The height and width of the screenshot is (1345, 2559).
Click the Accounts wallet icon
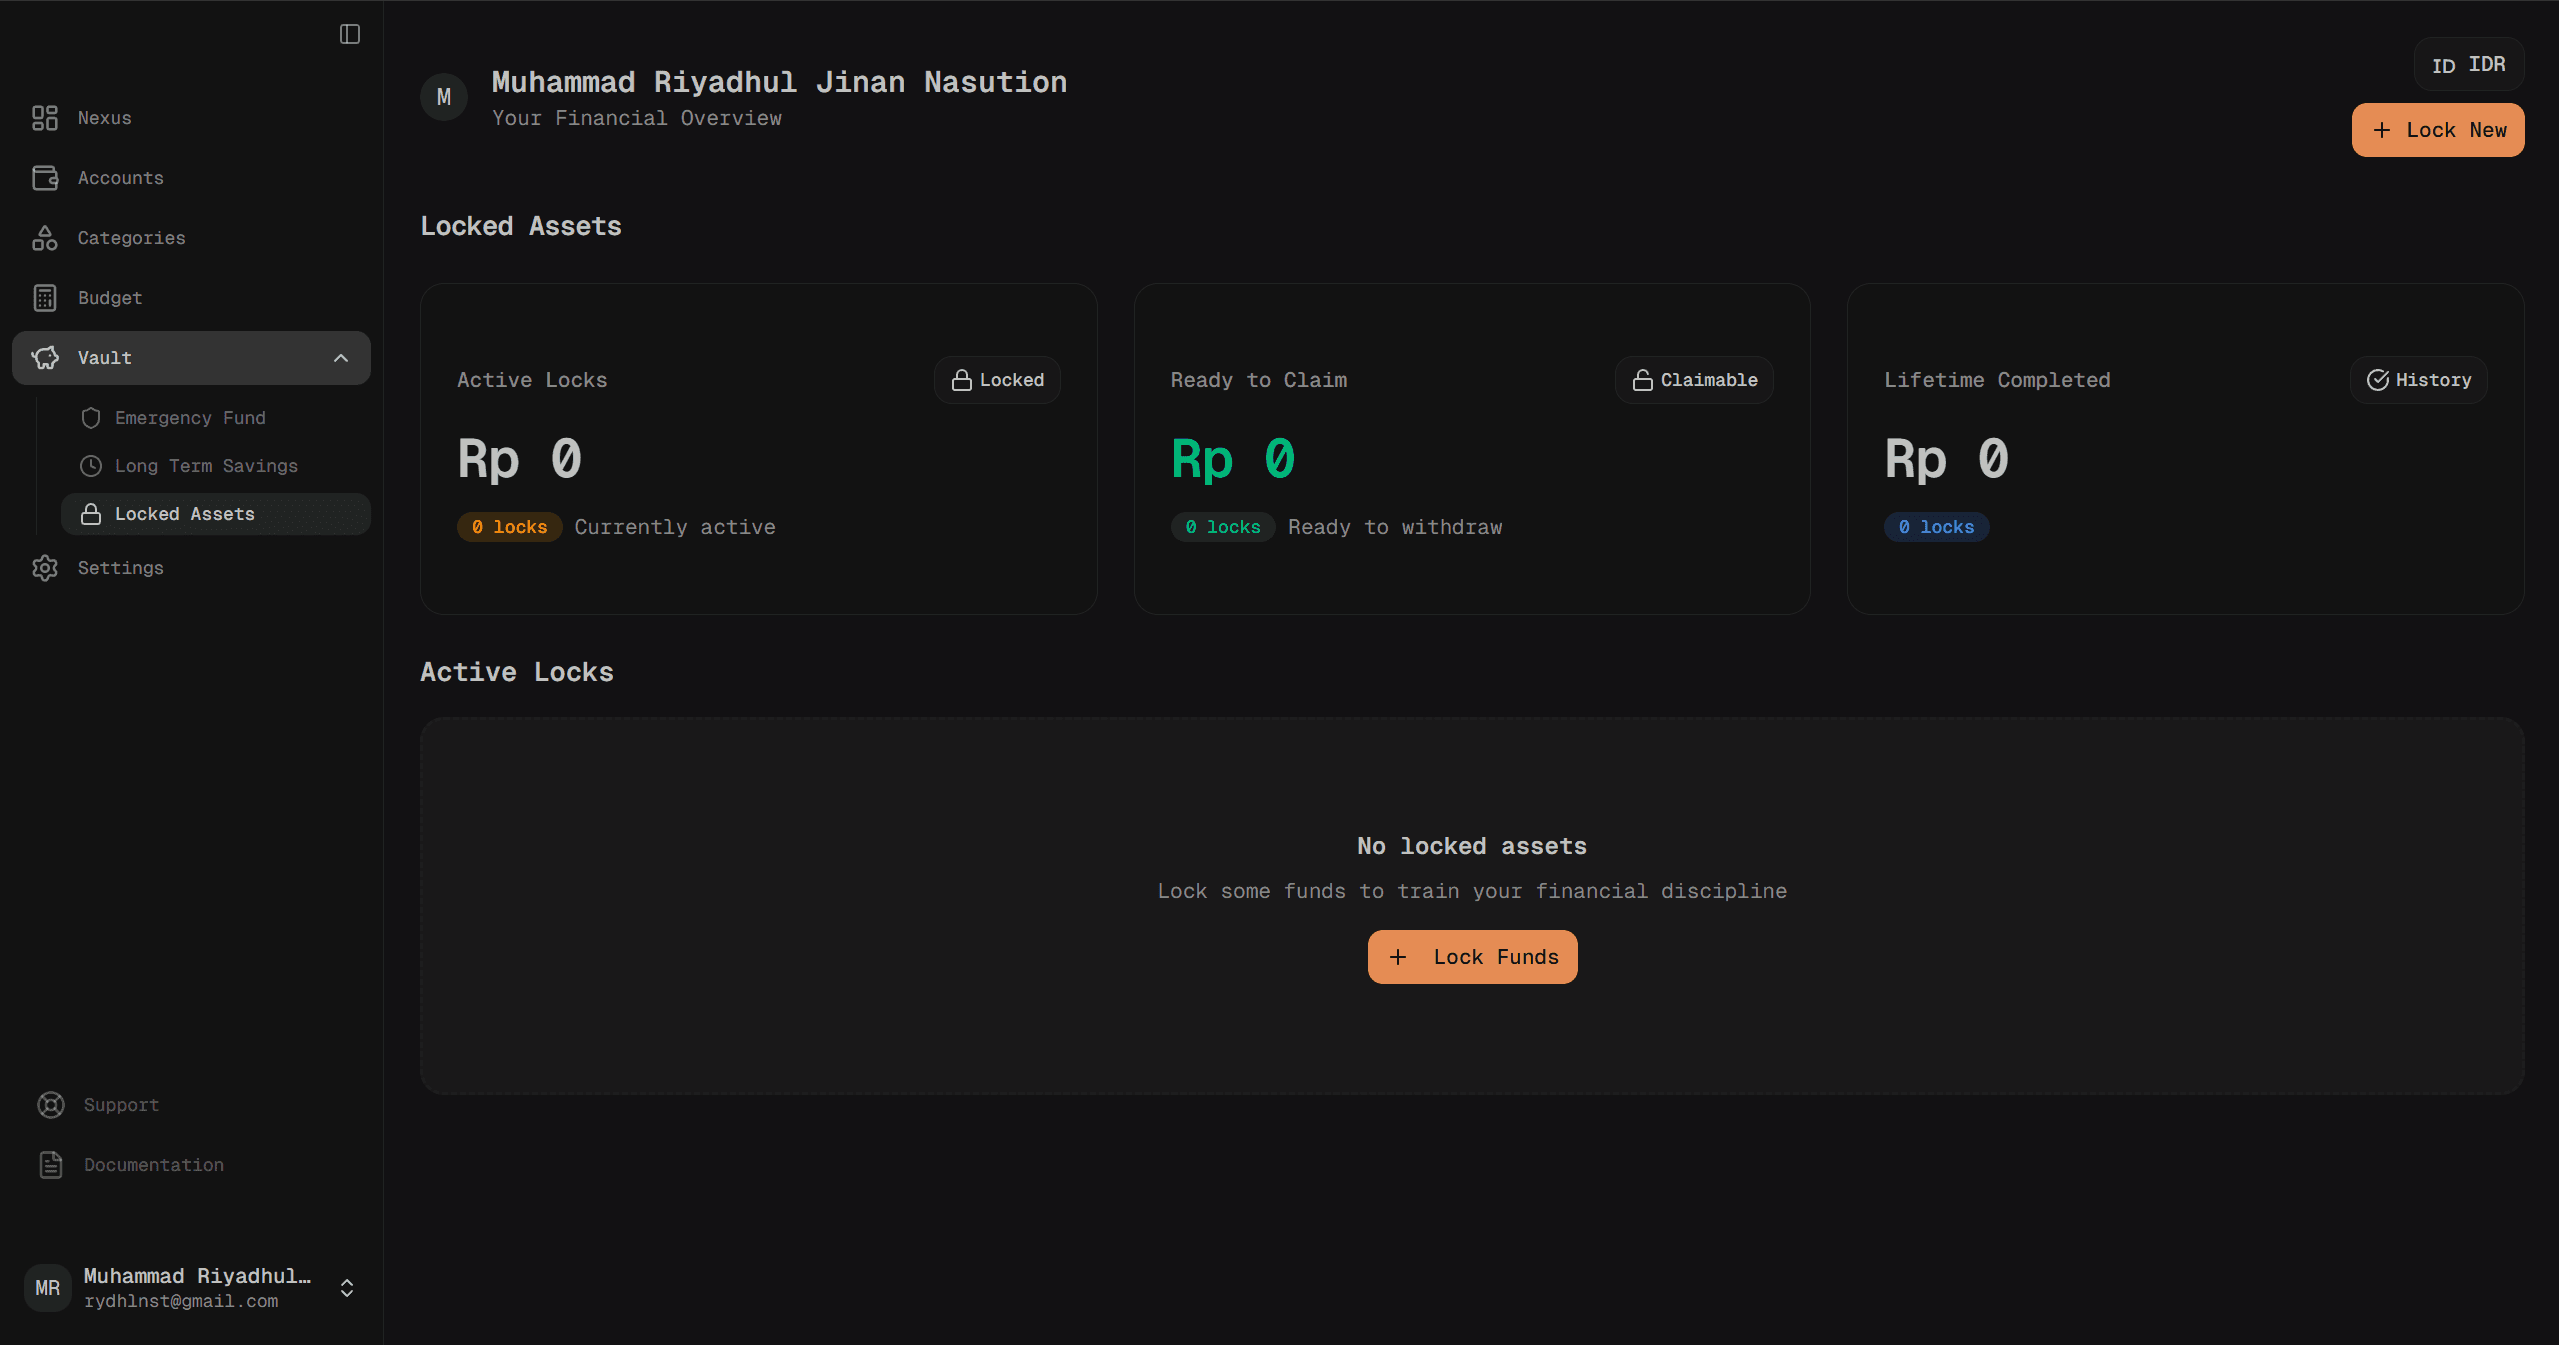click(45, 178)
